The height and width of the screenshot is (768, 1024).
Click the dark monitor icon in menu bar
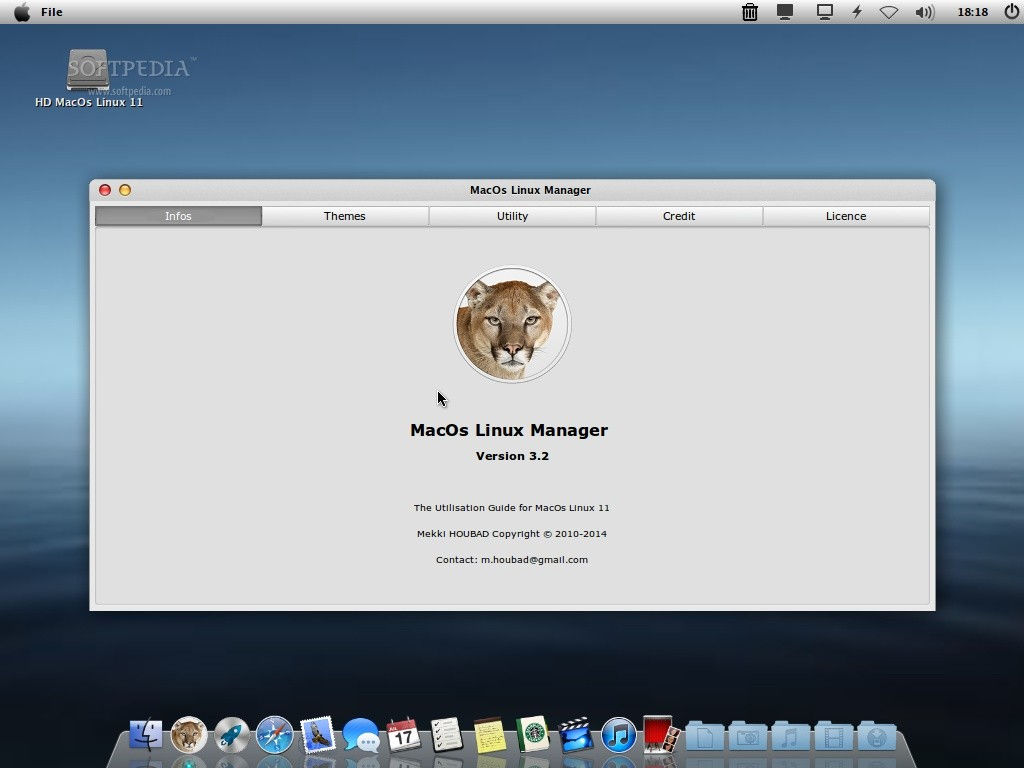pyautogui.click(x=785, y=12)
